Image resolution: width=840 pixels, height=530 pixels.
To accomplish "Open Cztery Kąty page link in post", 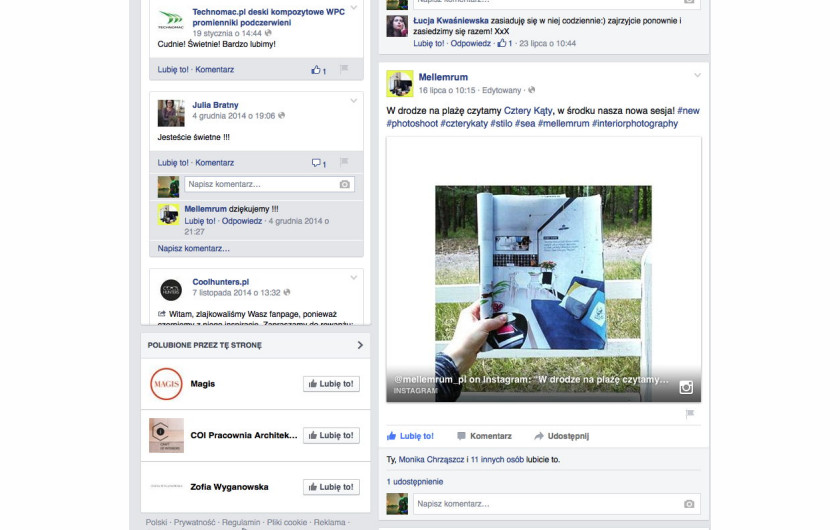I will pyautogui.click(x=528, y=111).
